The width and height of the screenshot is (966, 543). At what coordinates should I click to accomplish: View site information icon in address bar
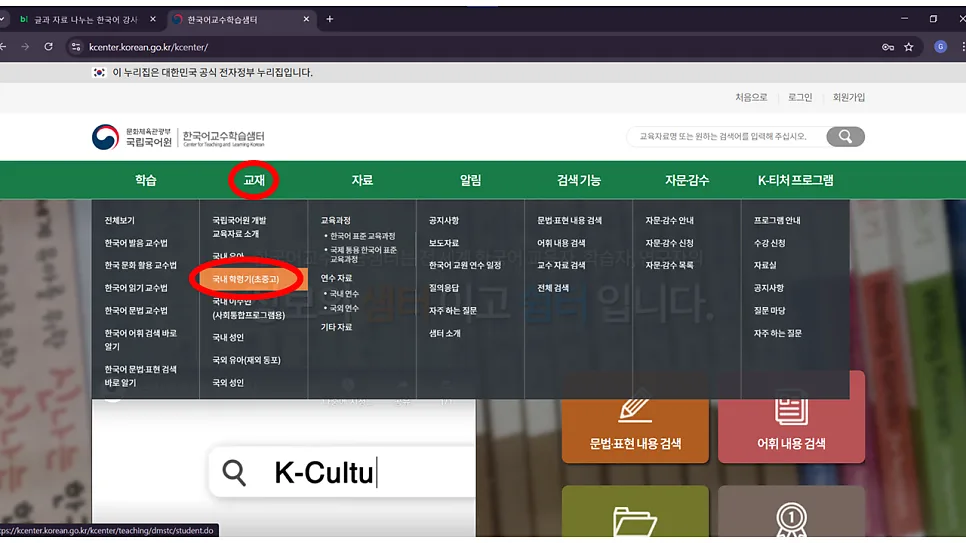(76, 47)
